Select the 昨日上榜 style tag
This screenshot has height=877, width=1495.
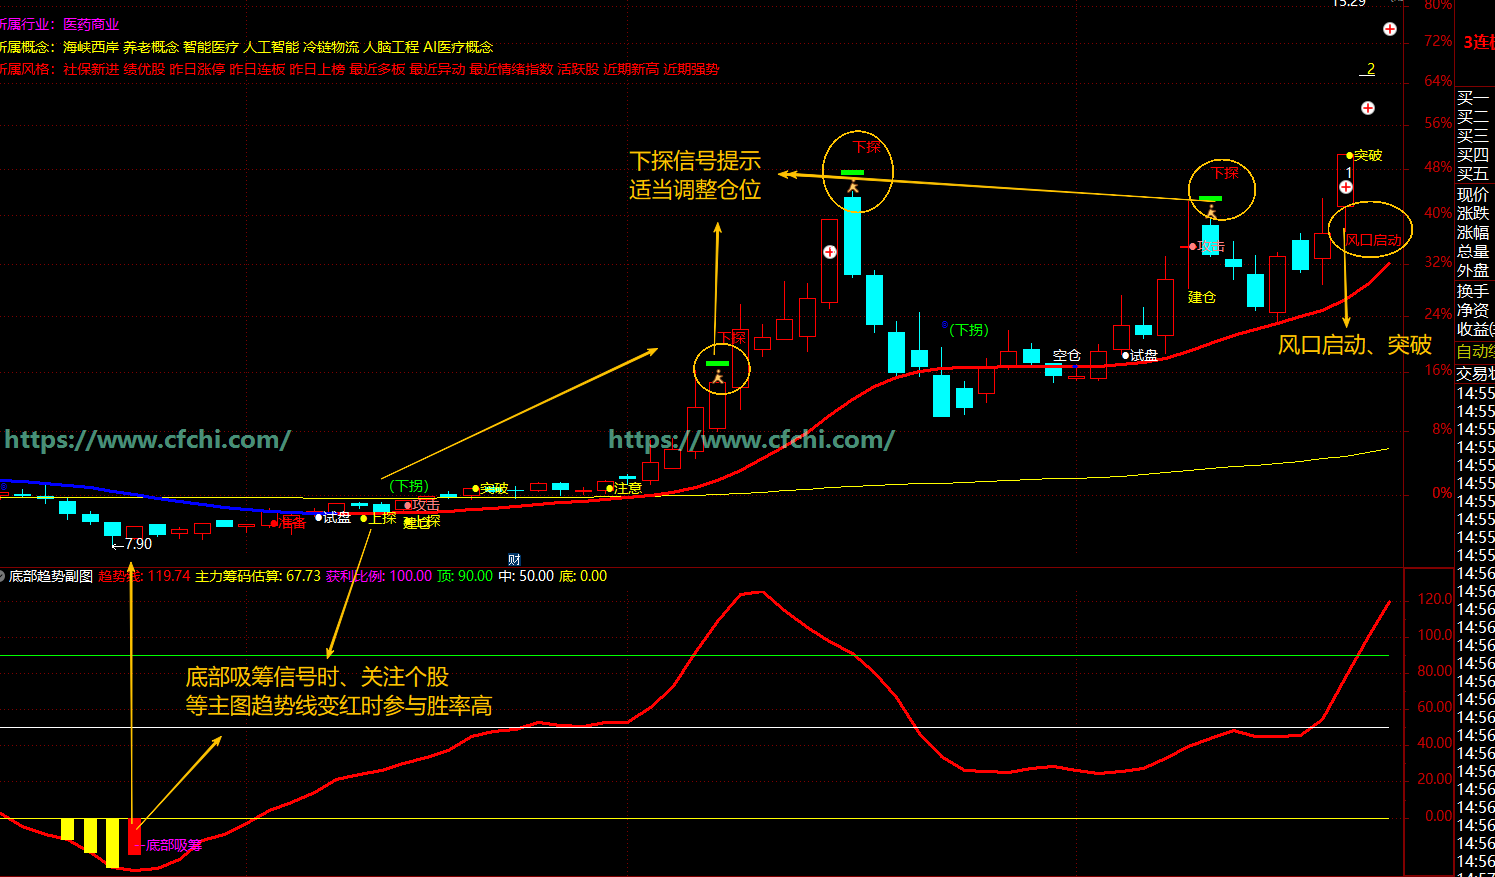click(317, 69)
